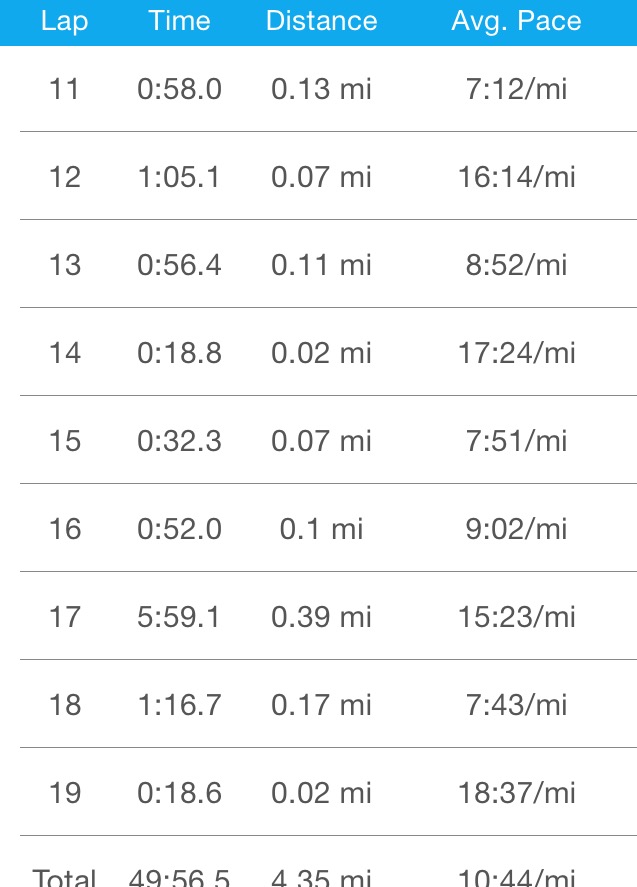This screenshot has width=637, height=887.
Task: Tap the 0.1 mi distance for lap 16
Action: (321, 529)
